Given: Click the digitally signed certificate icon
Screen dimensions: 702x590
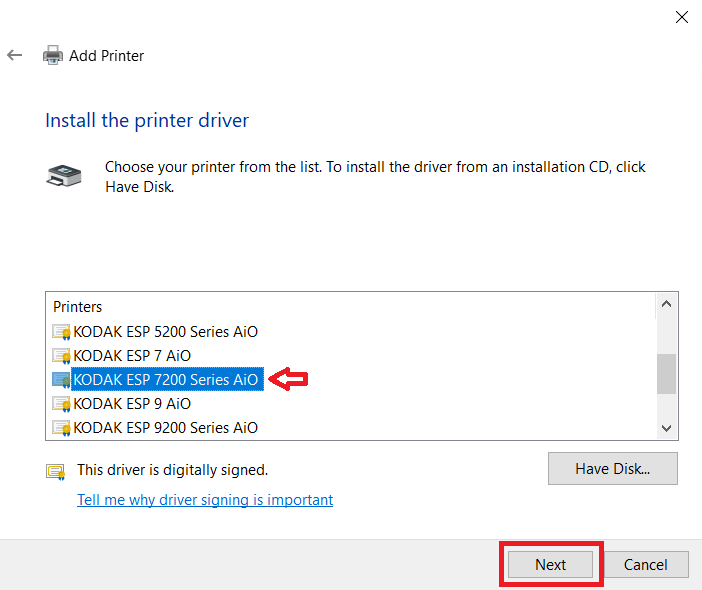Looking at the screenshot, I should (x=56, y=471).
